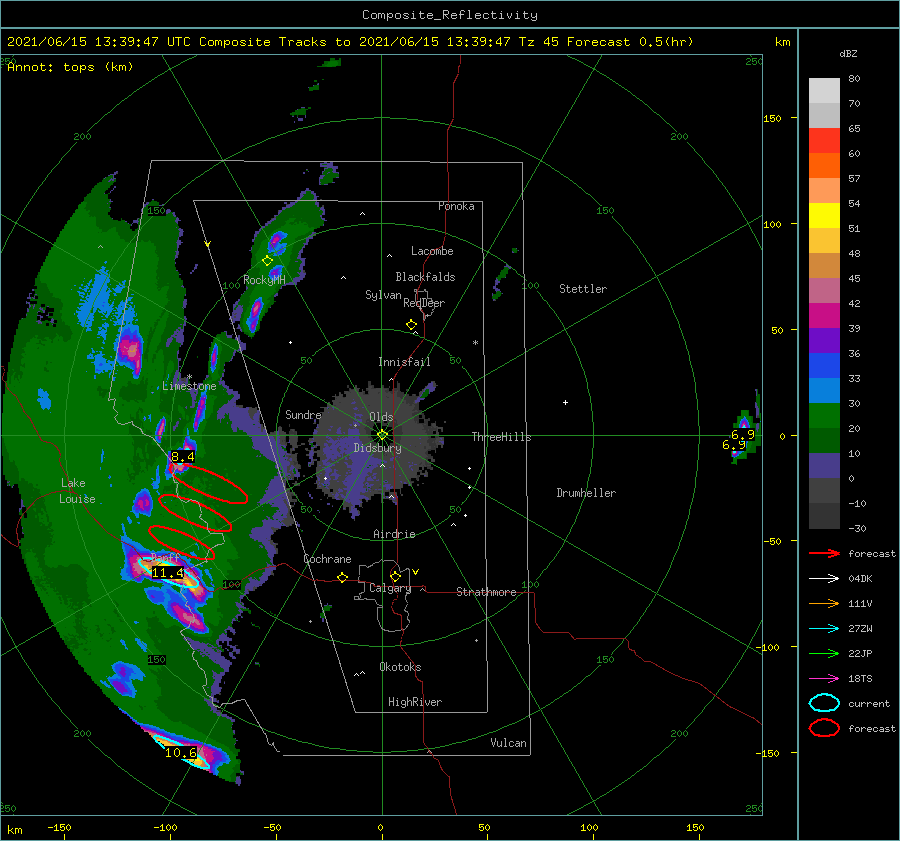Screen dimensions: 900x841
Task: Click the red 'forecast' ellipse legend icon
Action: (x=824, y=728)
